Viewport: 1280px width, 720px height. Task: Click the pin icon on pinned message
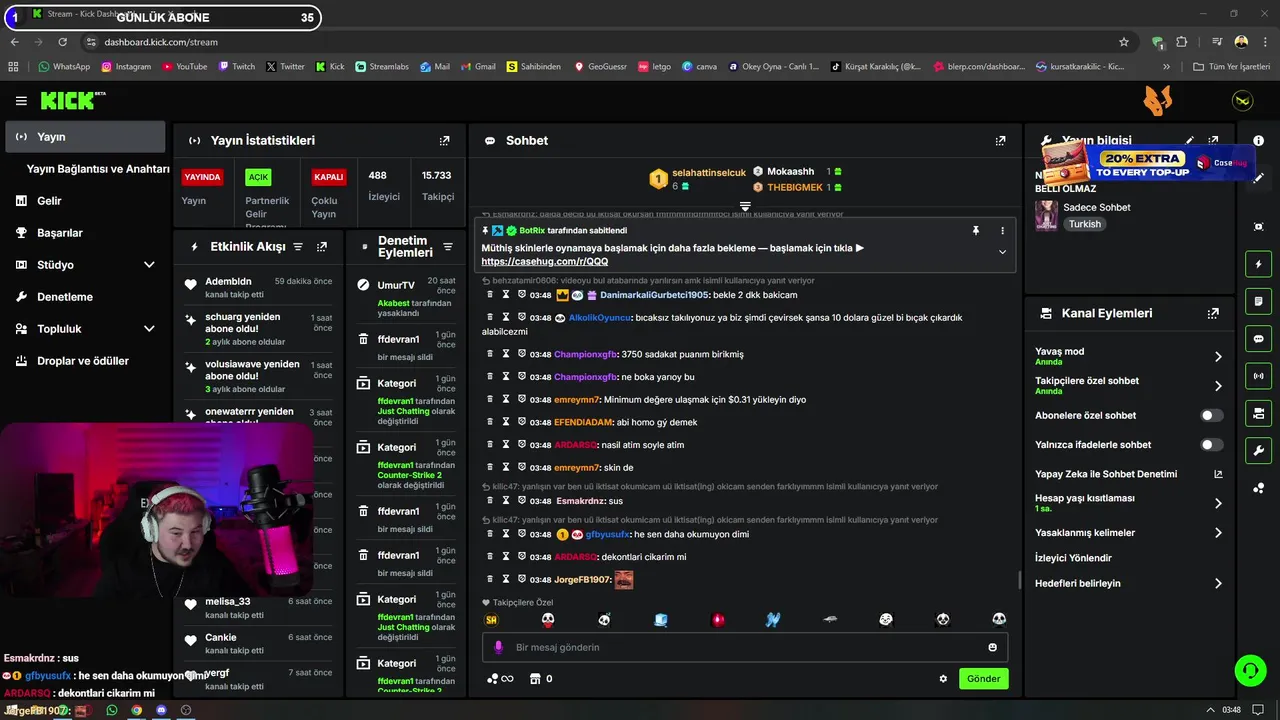point(976,230)
